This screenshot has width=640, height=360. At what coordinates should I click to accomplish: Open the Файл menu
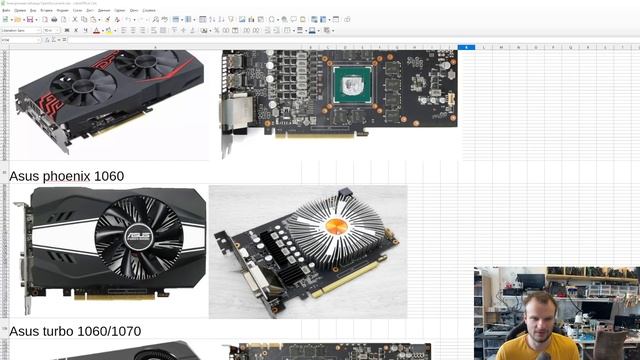tap(6, 10)
